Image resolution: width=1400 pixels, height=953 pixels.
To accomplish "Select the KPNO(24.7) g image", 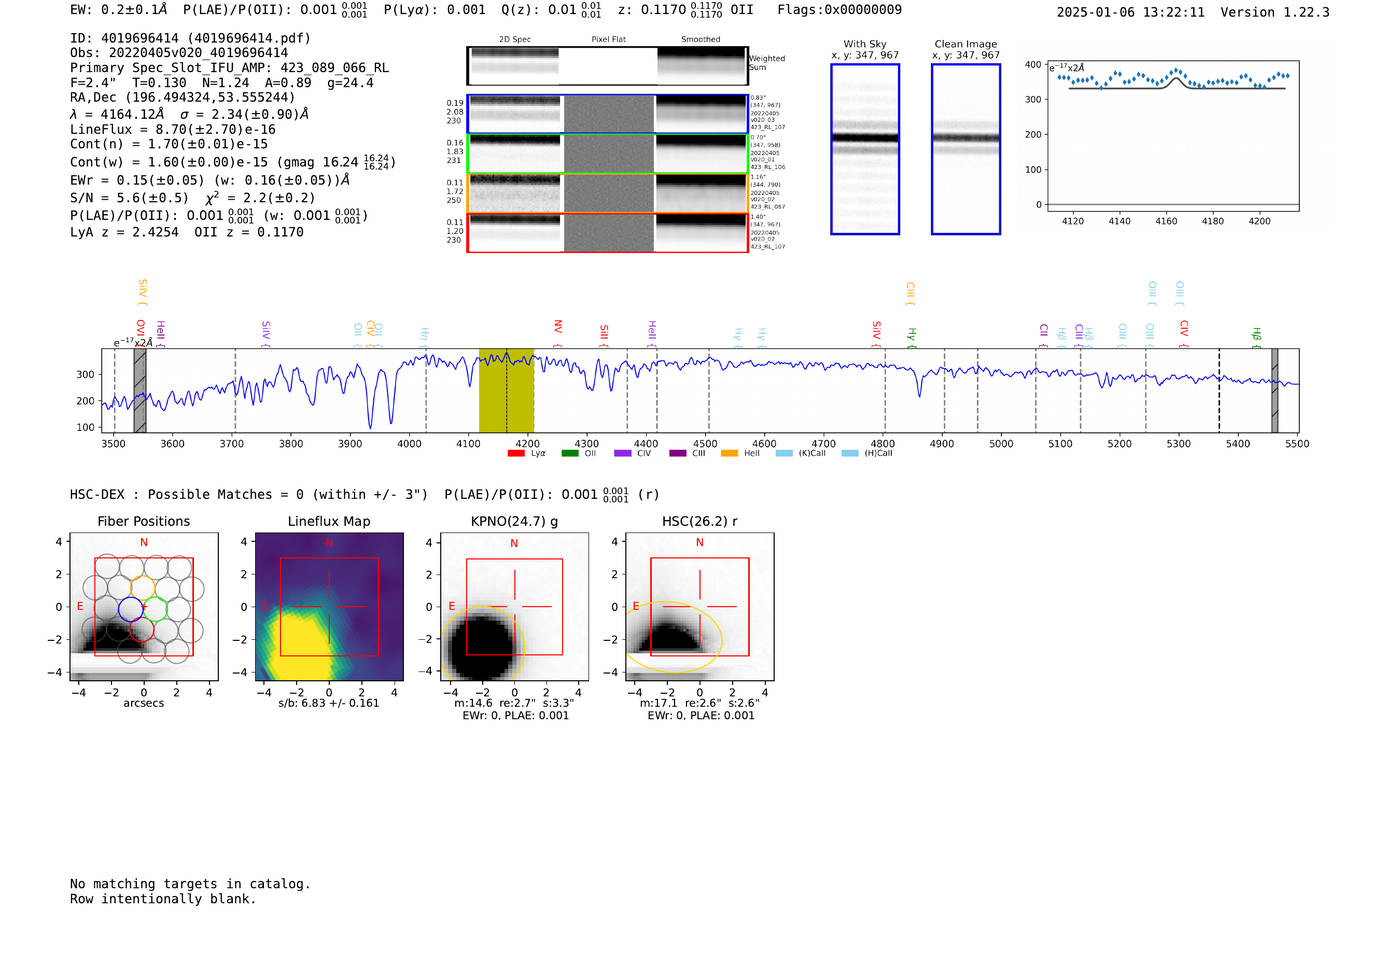I will pyautogui.click(x=514, y=607).
